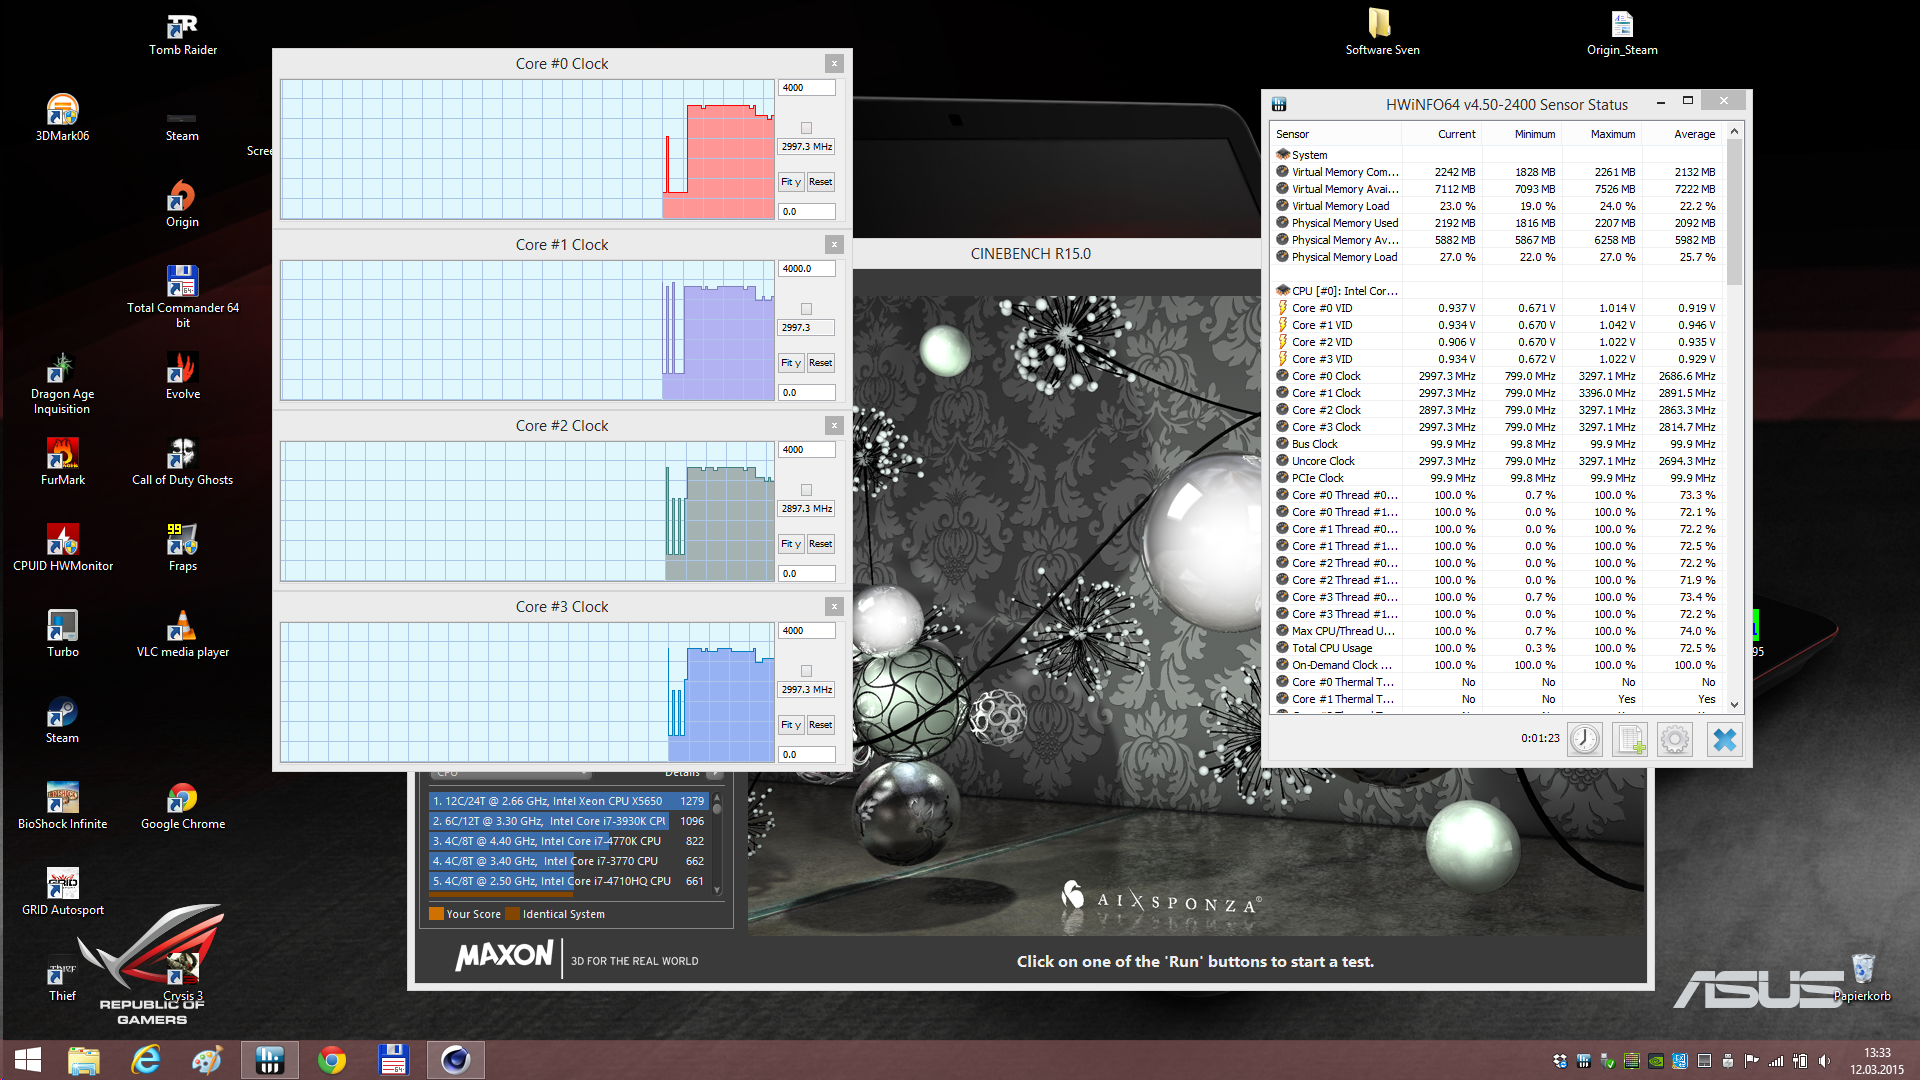The width and height of the screenshot is (1920, 1080).
Task: Click the Average column header
Action: (x=1694, y=134)
